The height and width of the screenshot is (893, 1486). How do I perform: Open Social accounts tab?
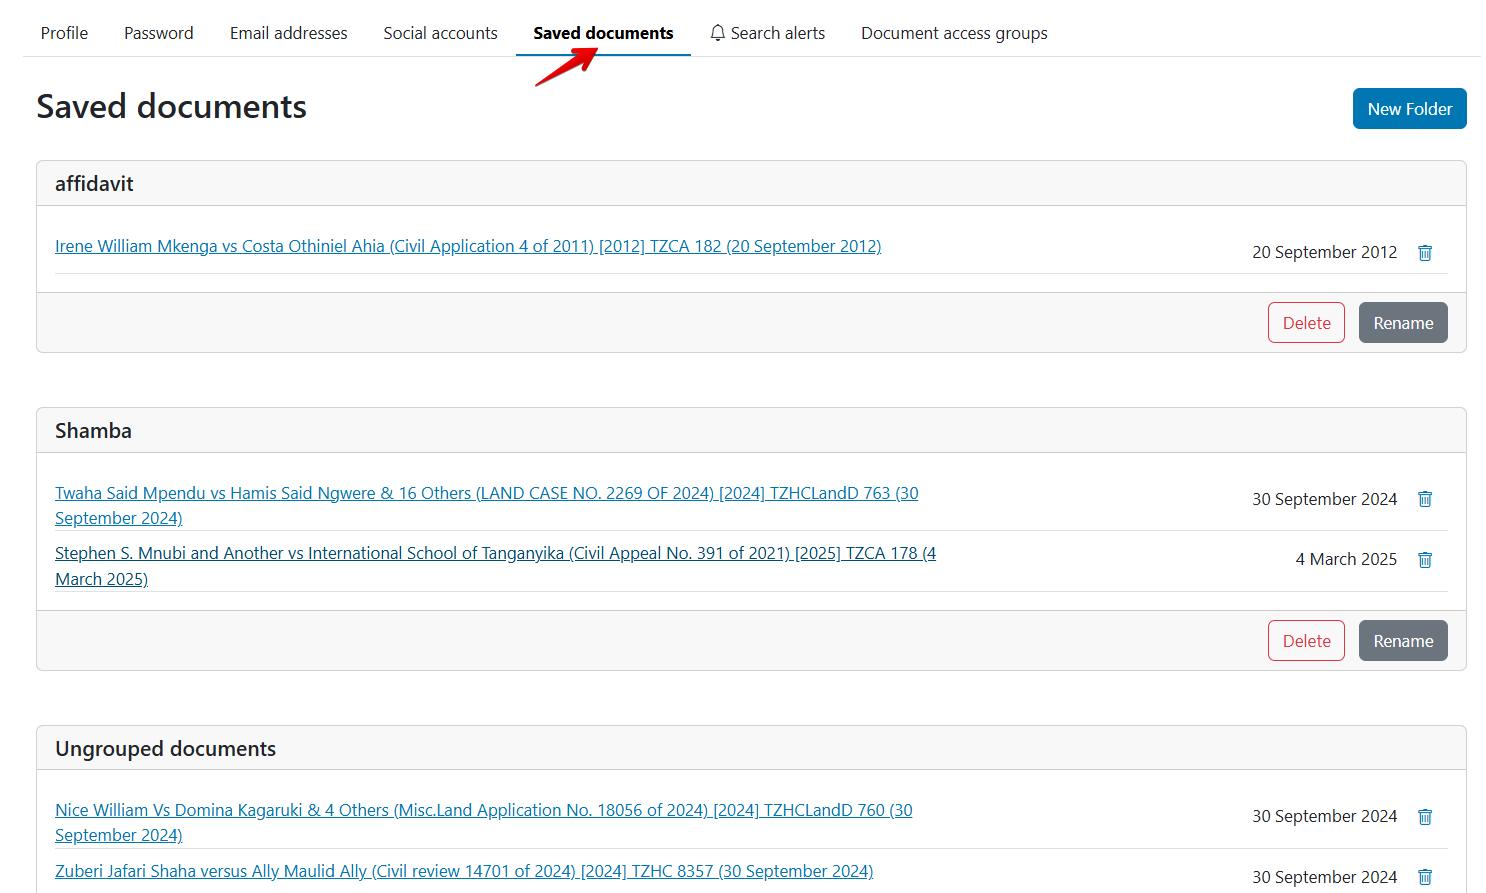(x=440, y=33)
